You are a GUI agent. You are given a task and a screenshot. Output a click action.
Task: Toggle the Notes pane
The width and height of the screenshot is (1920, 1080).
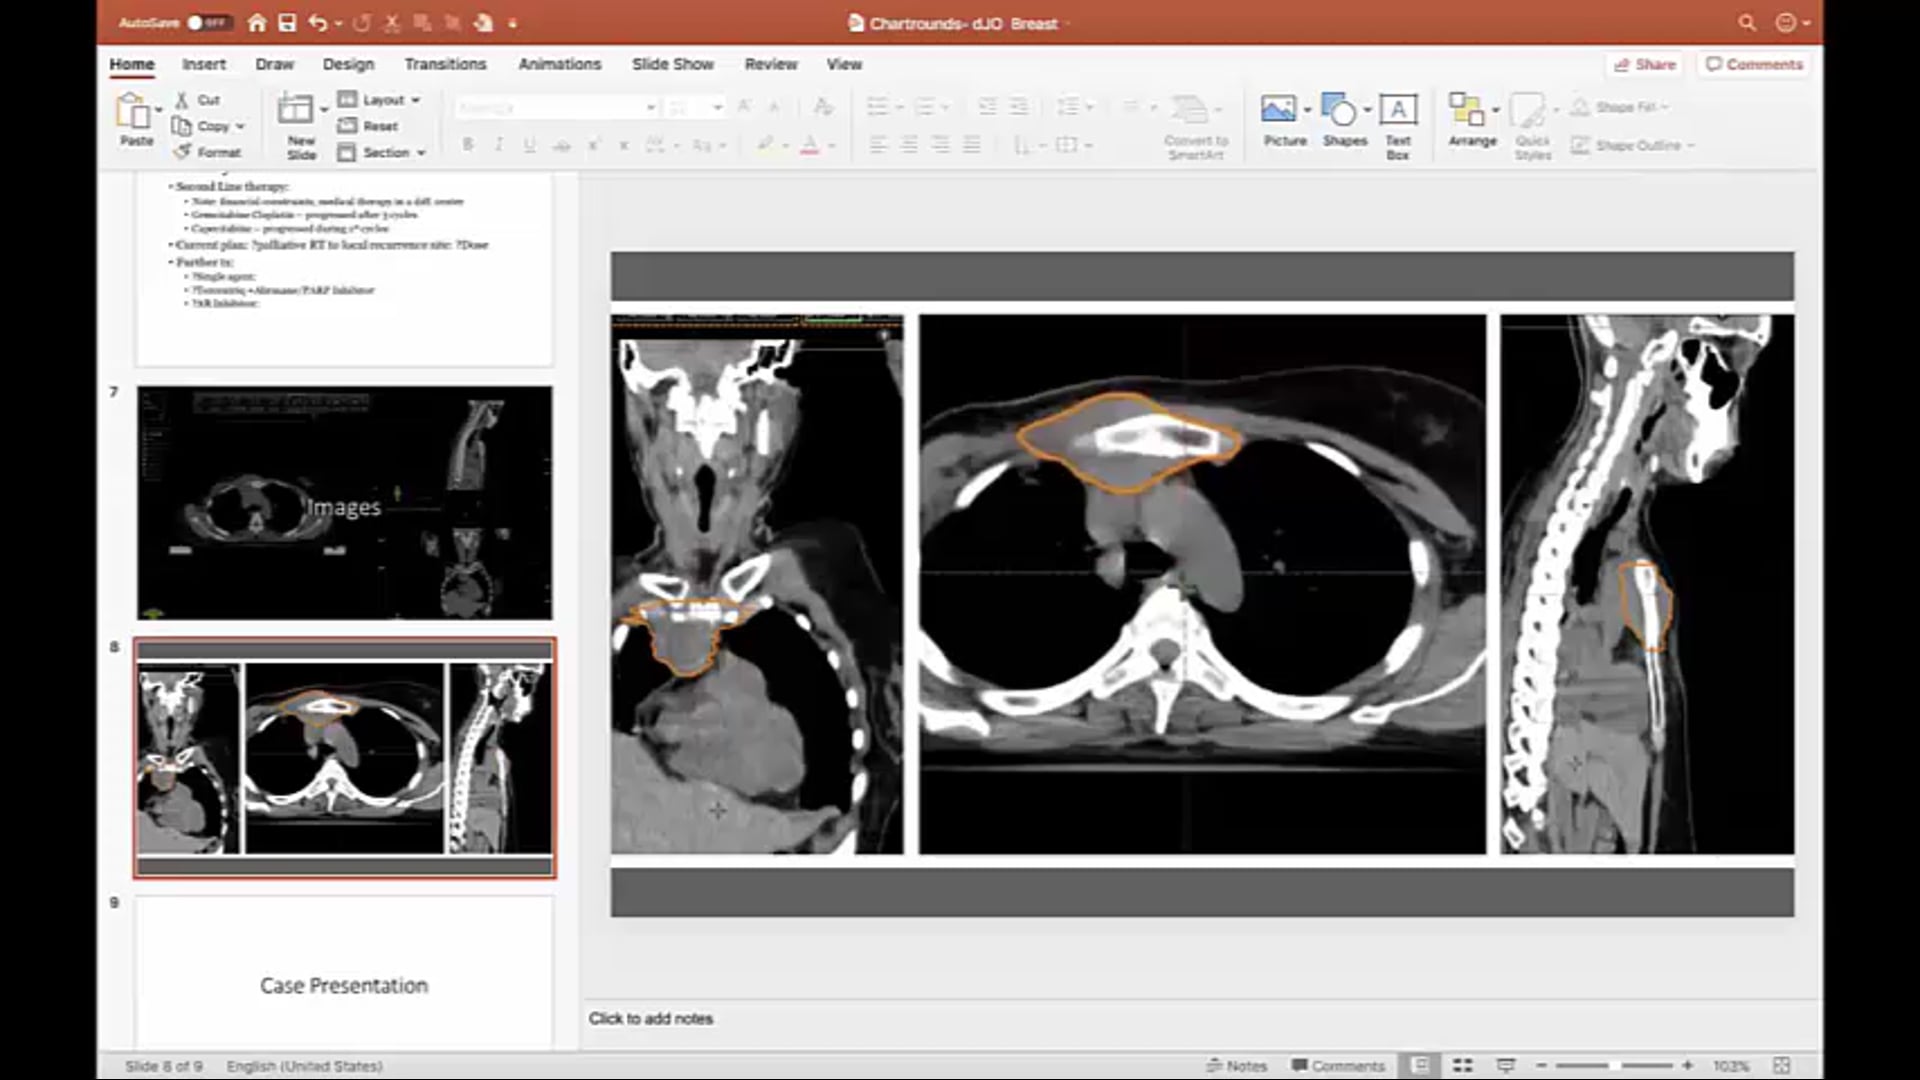(x=1237, y=1066)
